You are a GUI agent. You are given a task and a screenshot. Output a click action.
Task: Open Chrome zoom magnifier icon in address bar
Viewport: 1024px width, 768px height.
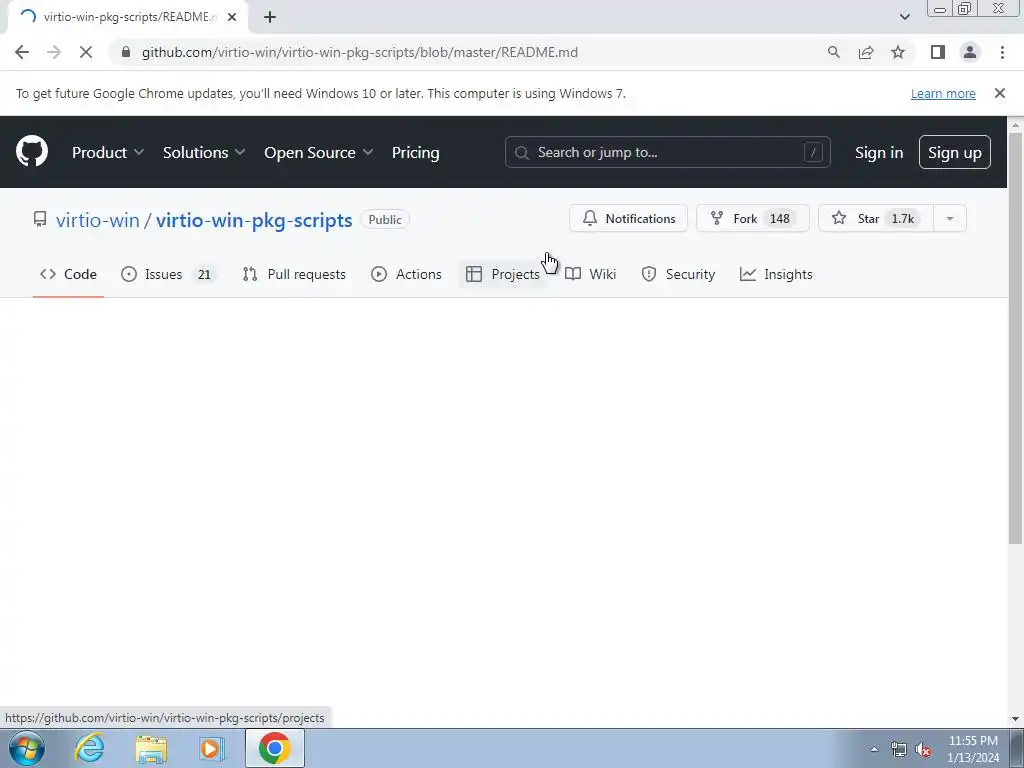[x=833, y=52]
